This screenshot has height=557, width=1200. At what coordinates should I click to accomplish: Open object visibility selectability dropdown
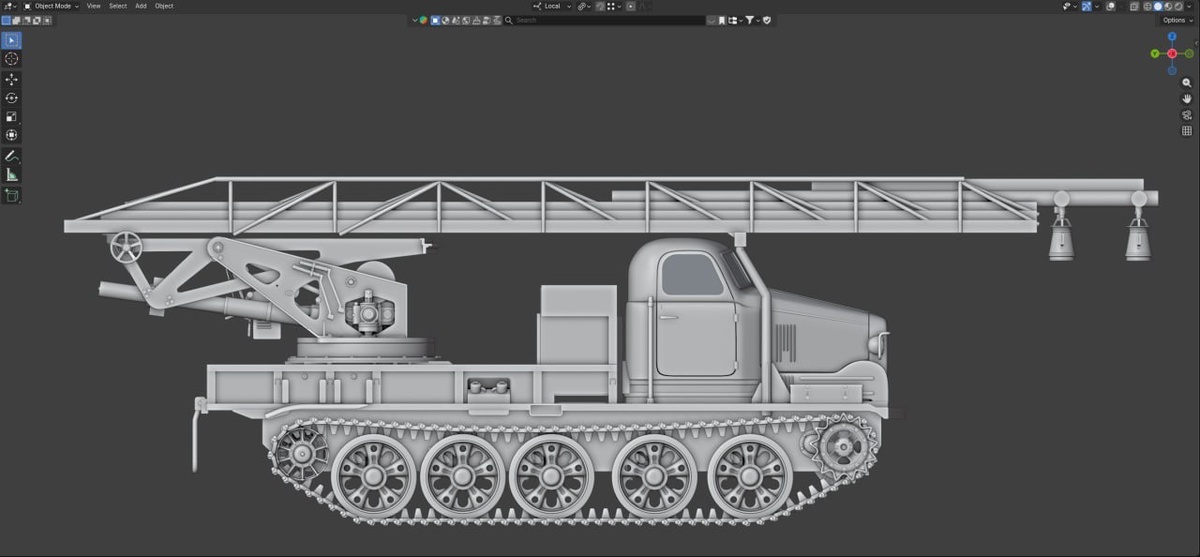1070,6
